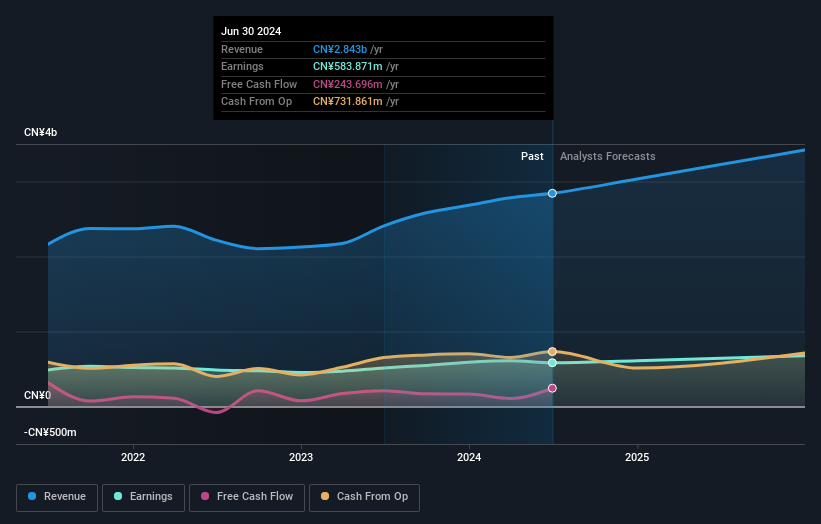The height and width of the screenshot is (524, 821).
Task: Click the CN¥731.861m cash from op value
Action: (348, 102)
